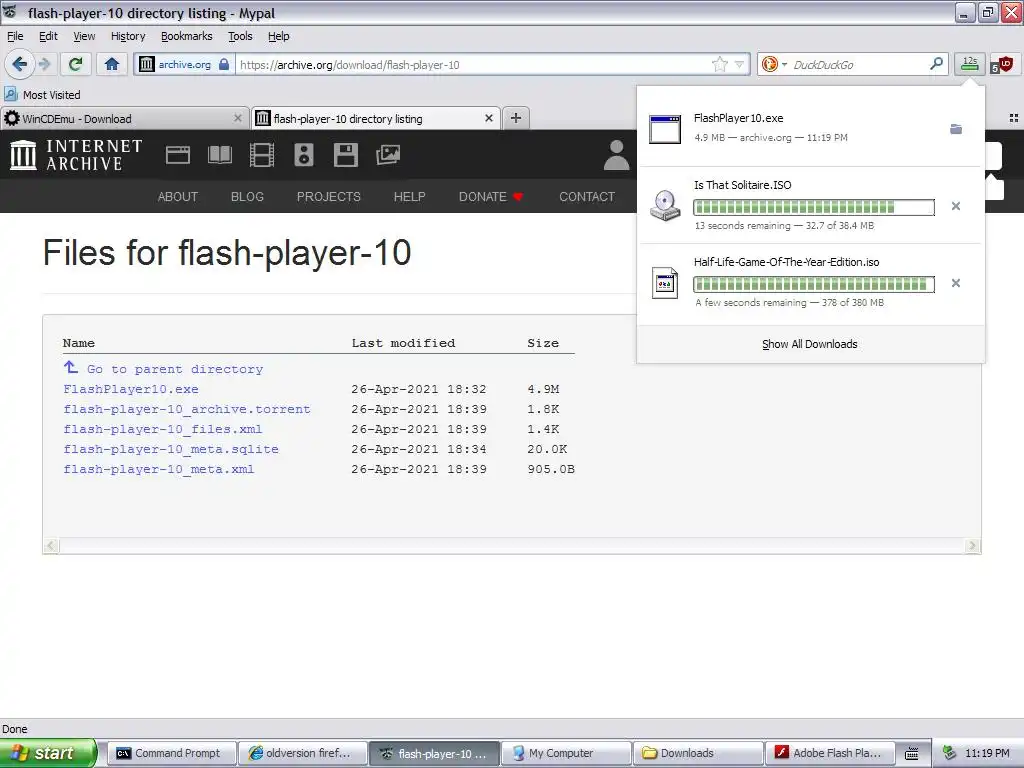Click Show All Downloads
Screen dimensions: 1024x768
810,344
